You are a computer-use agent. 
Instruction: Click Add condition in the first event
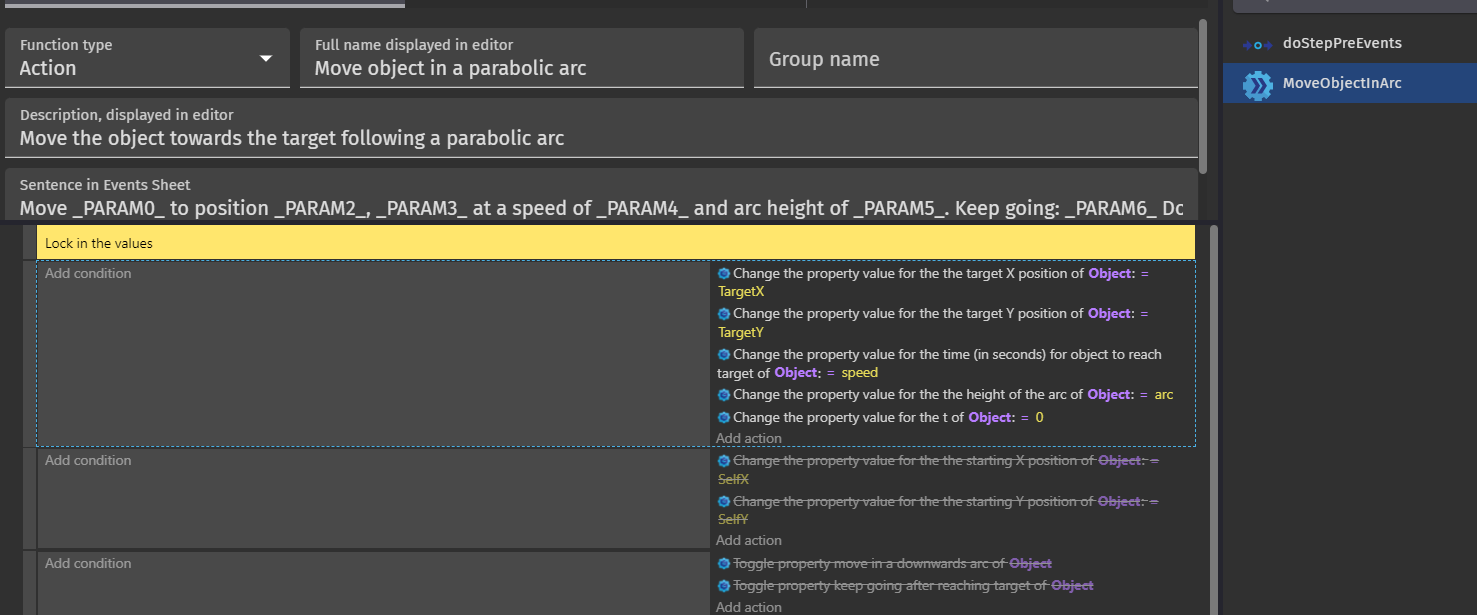88,273
